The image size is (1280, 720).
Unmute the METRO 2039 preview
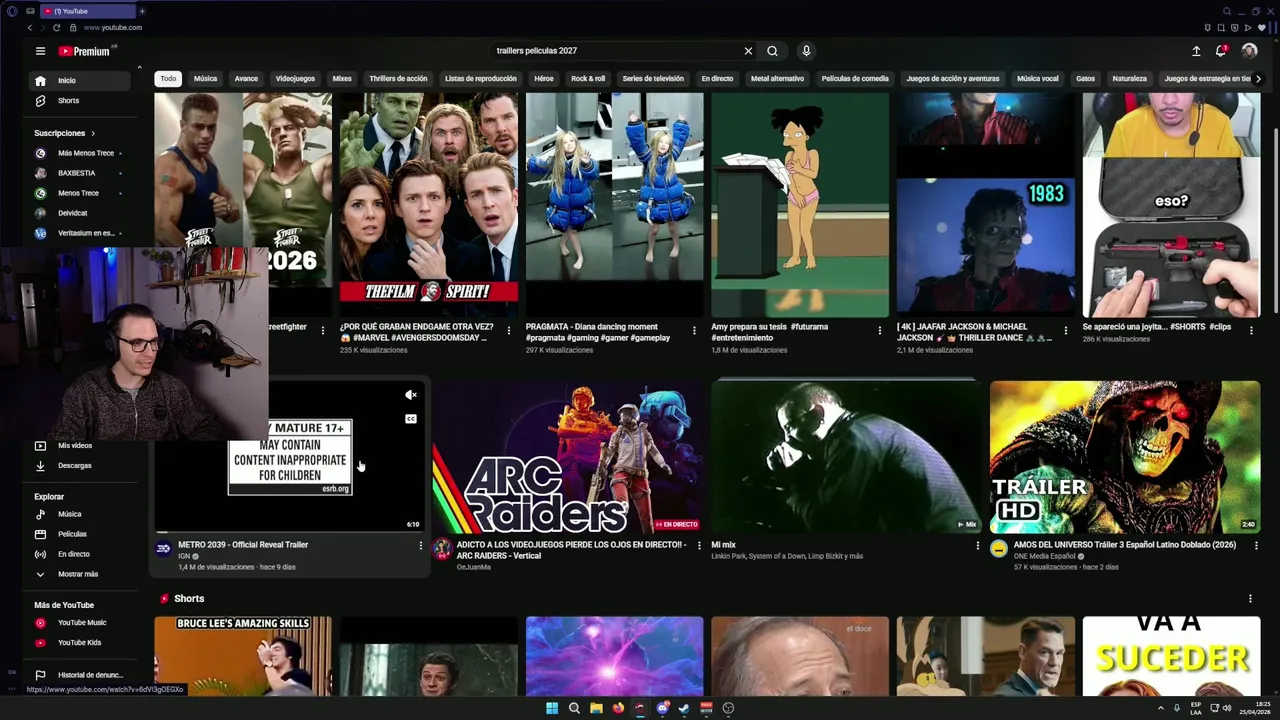pyautogui.click(x=411, y=395)
